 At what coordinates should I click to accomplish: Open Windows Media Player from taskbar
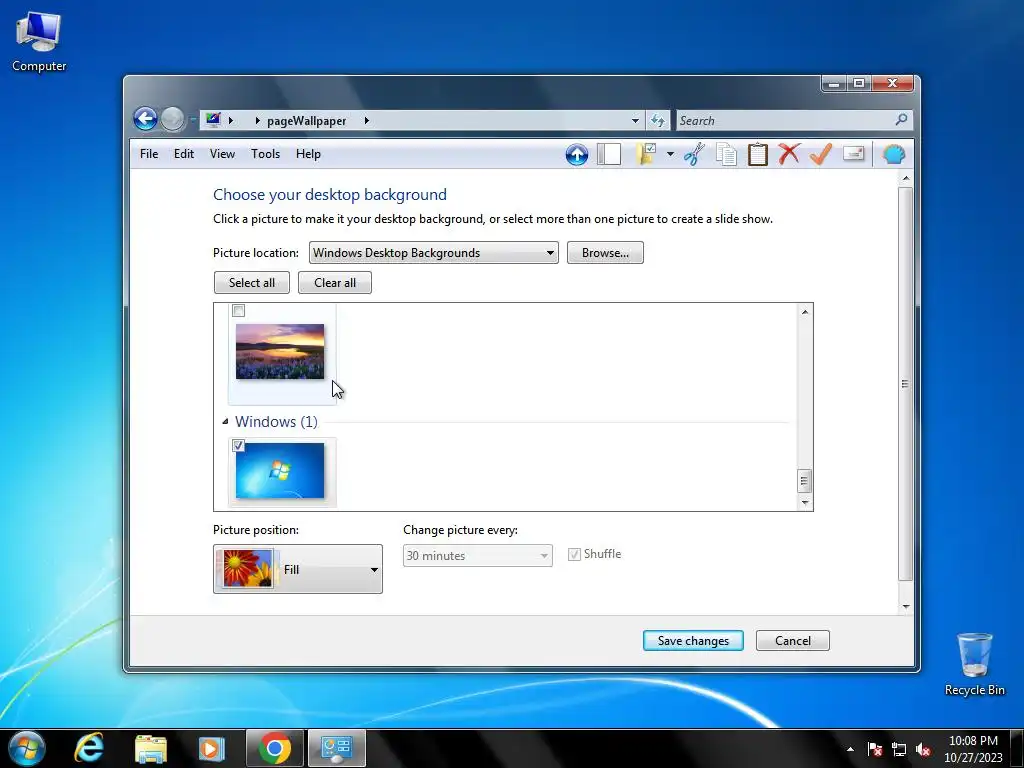(x=211, y=748)
